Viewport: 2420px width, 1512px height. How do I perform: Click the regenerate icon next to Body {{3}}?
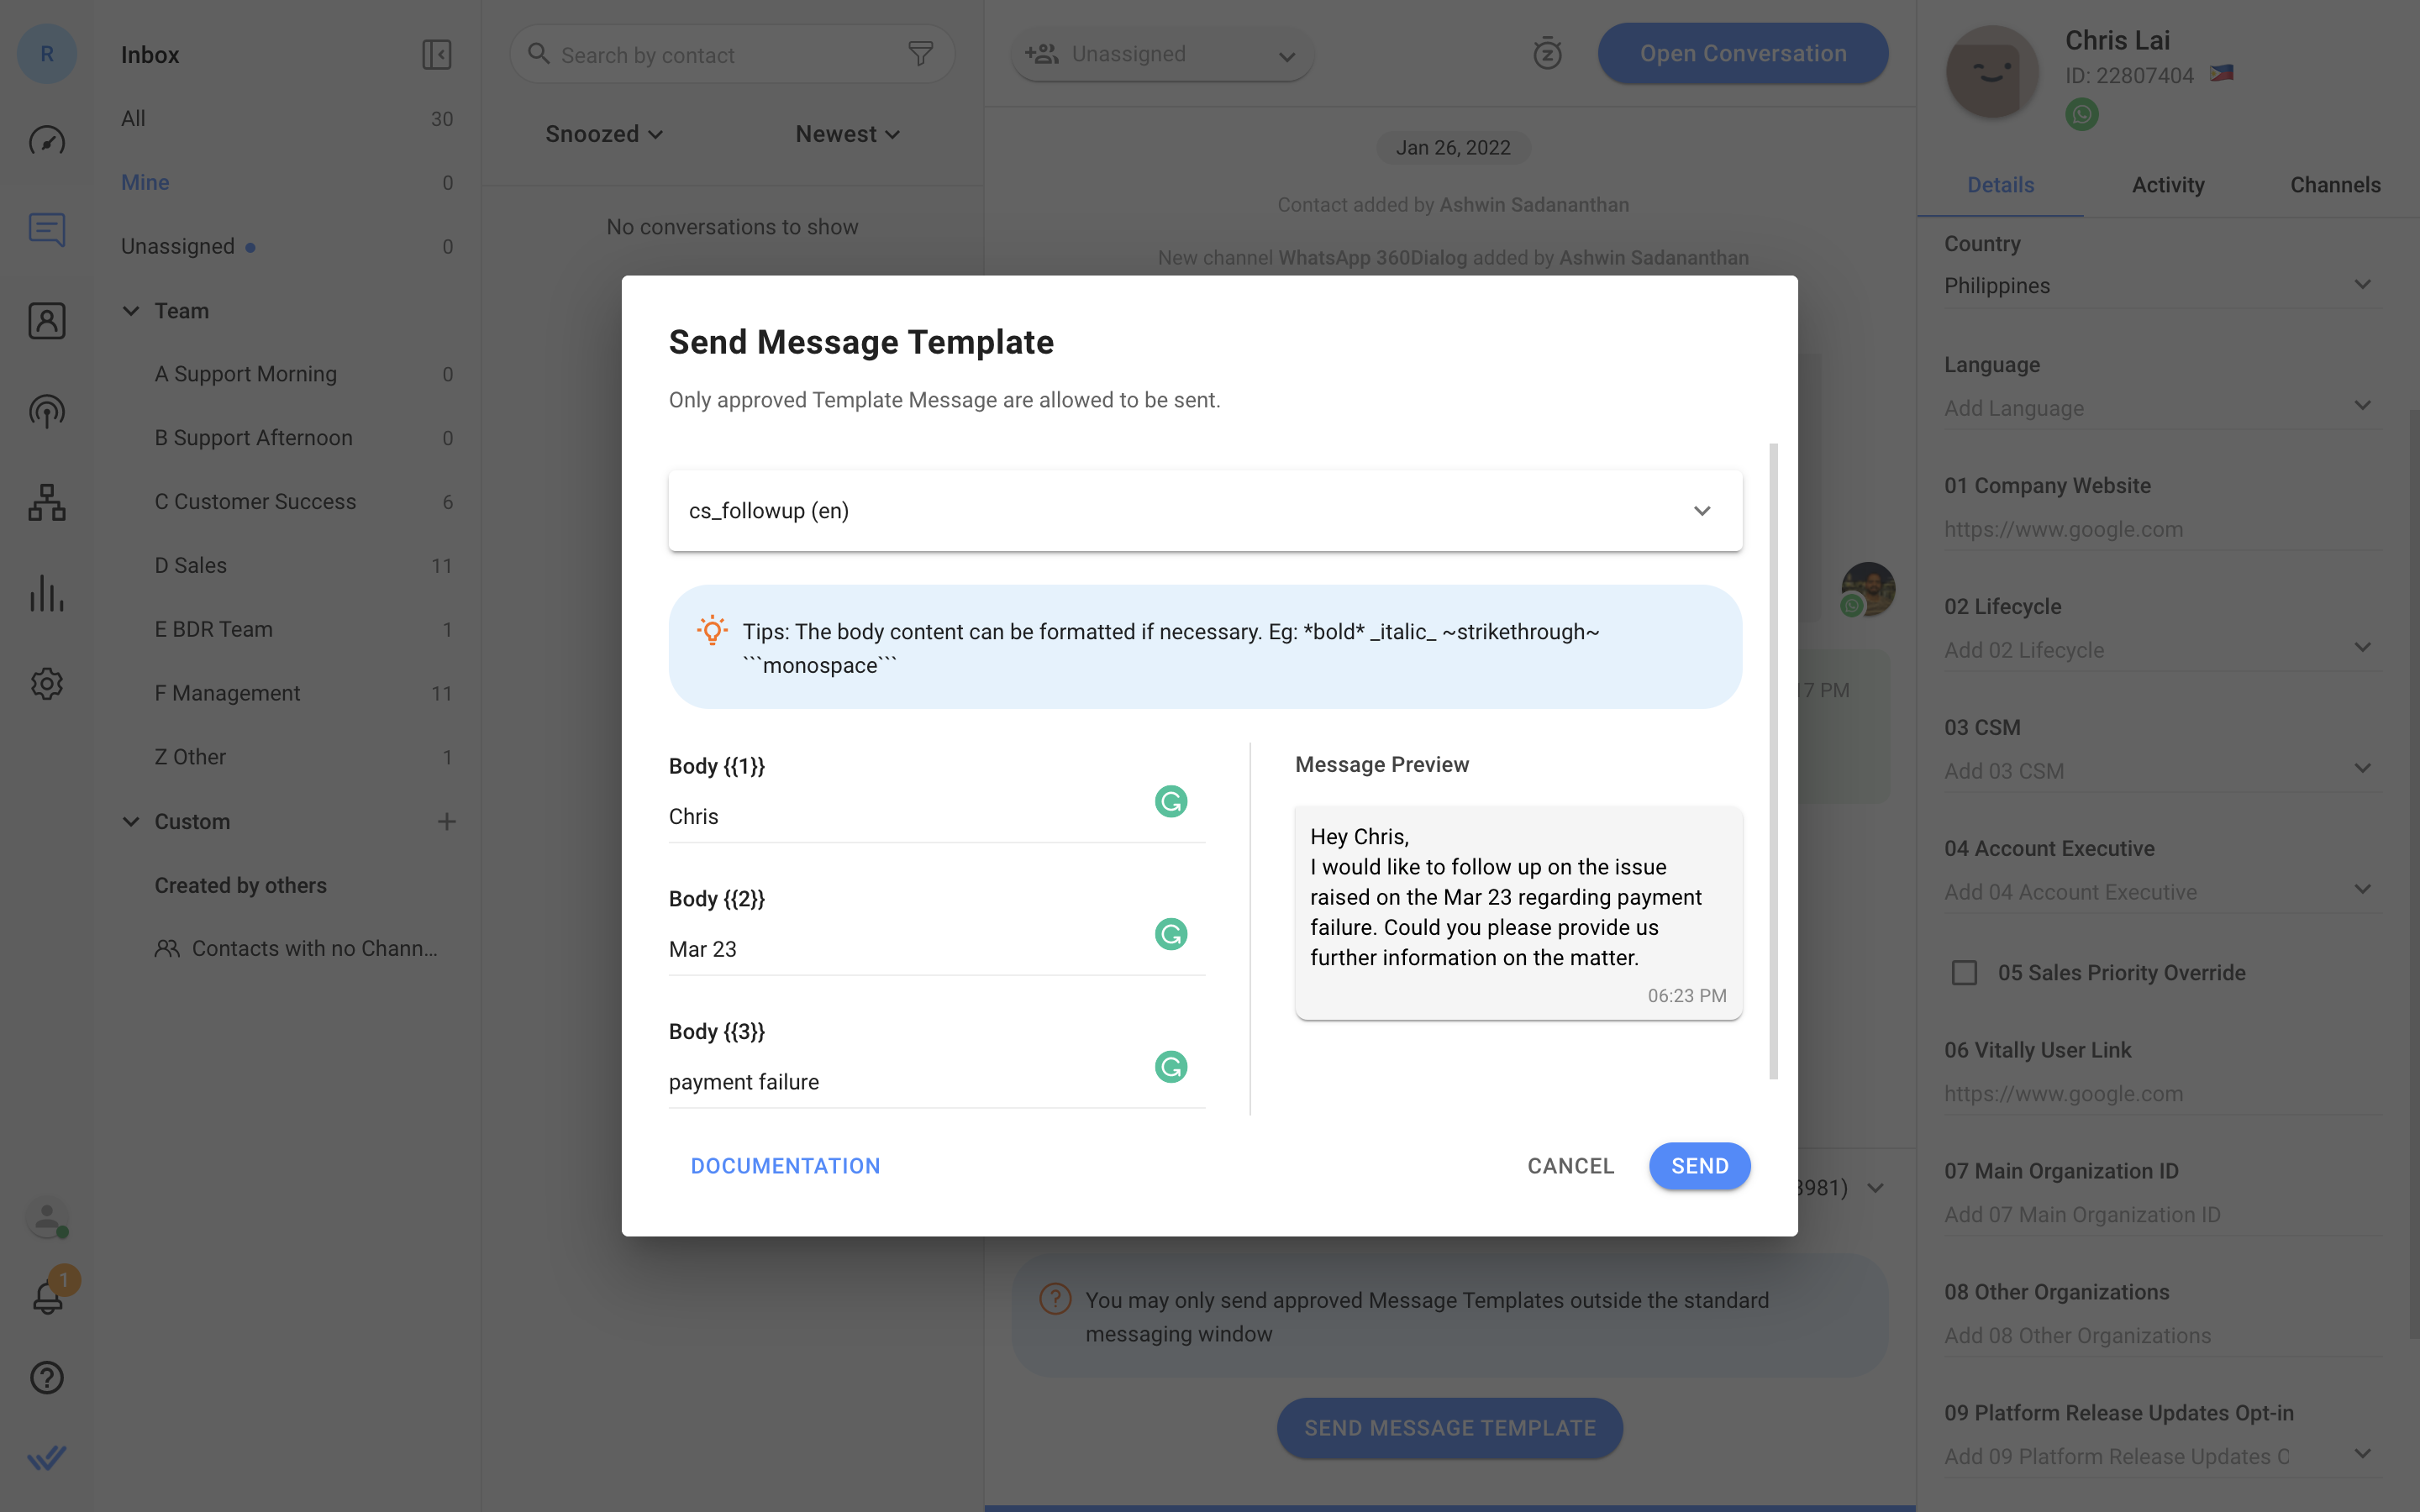coord(1171,1064)
